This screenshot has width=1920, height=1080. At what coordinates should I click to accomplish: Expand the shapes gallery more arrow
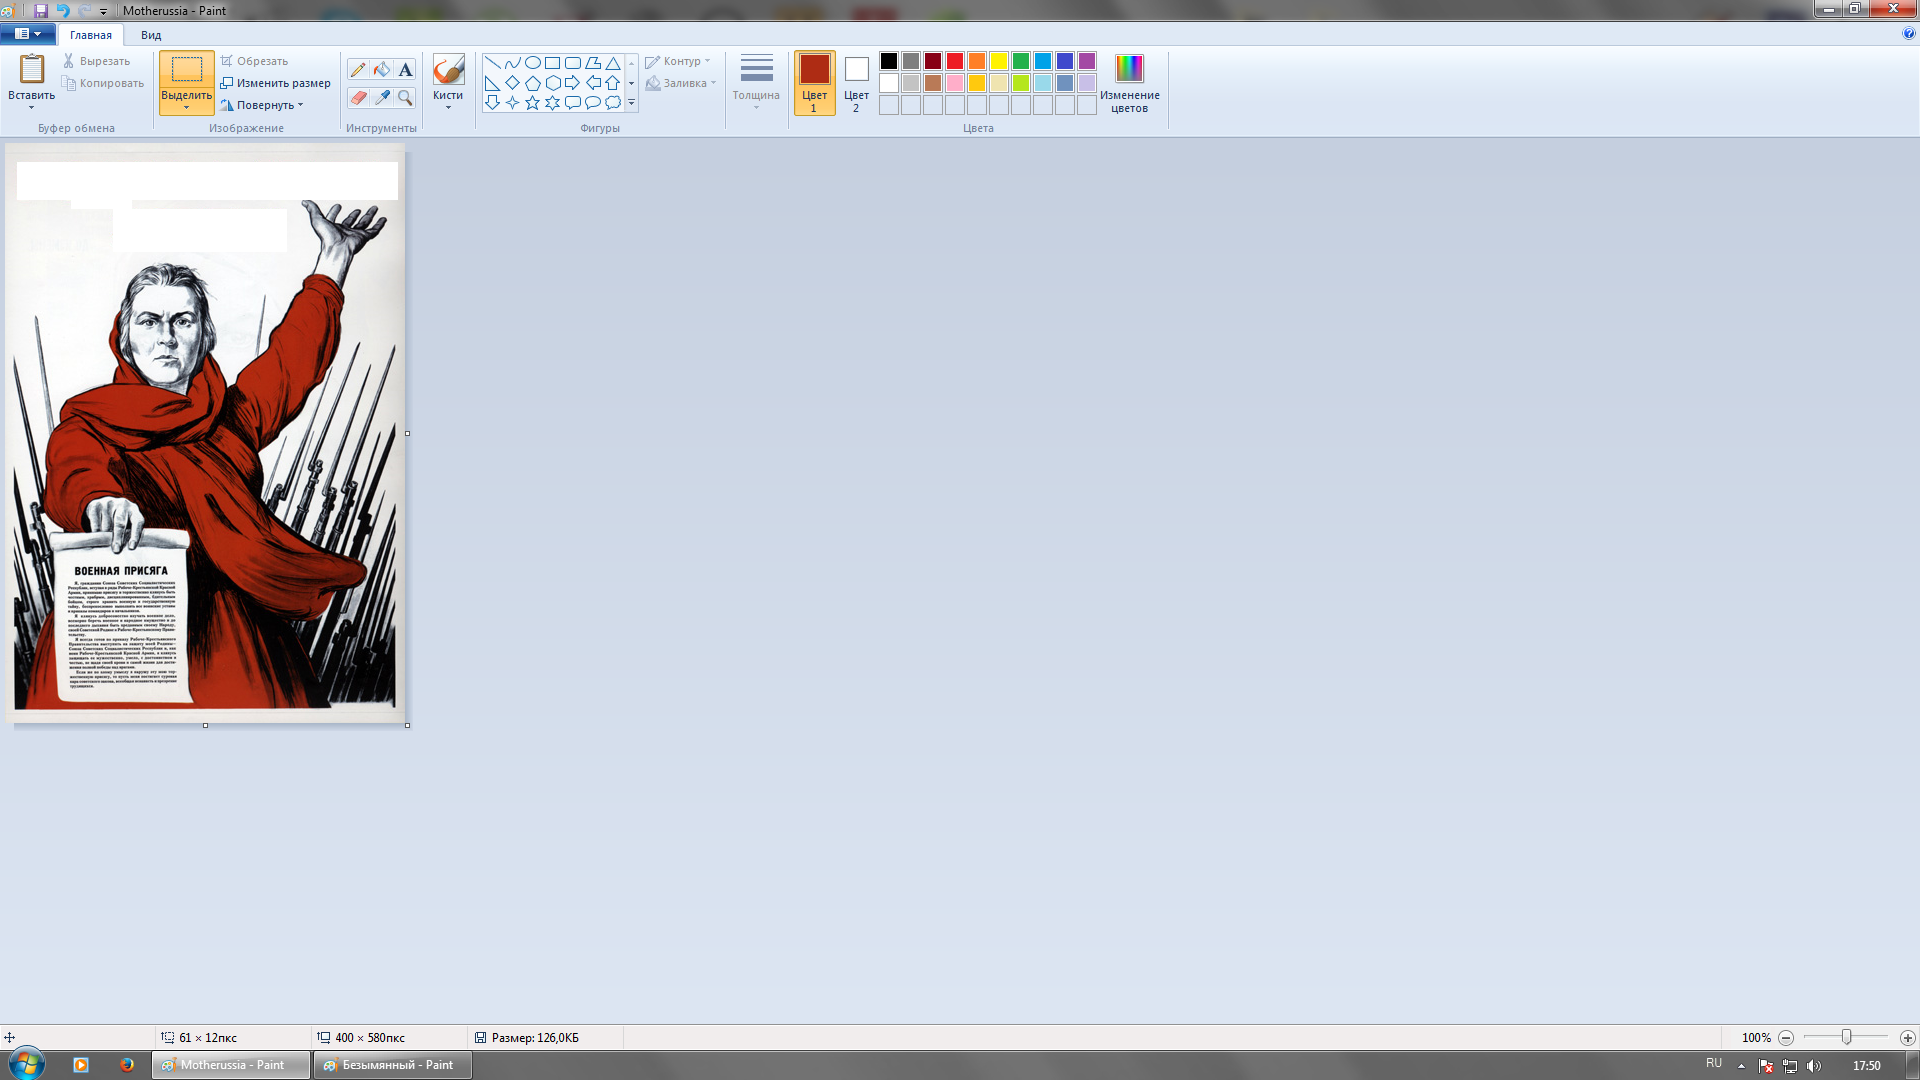pos(631,103)
